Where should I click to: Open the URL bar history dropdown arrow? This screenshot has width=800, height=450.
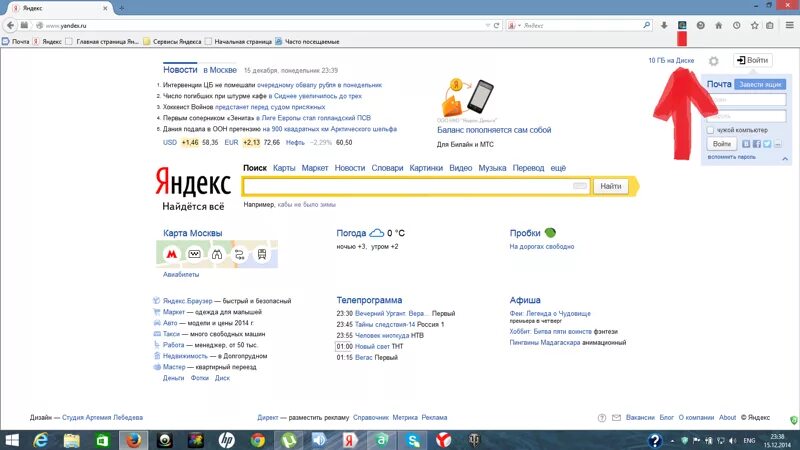[488, 25]
